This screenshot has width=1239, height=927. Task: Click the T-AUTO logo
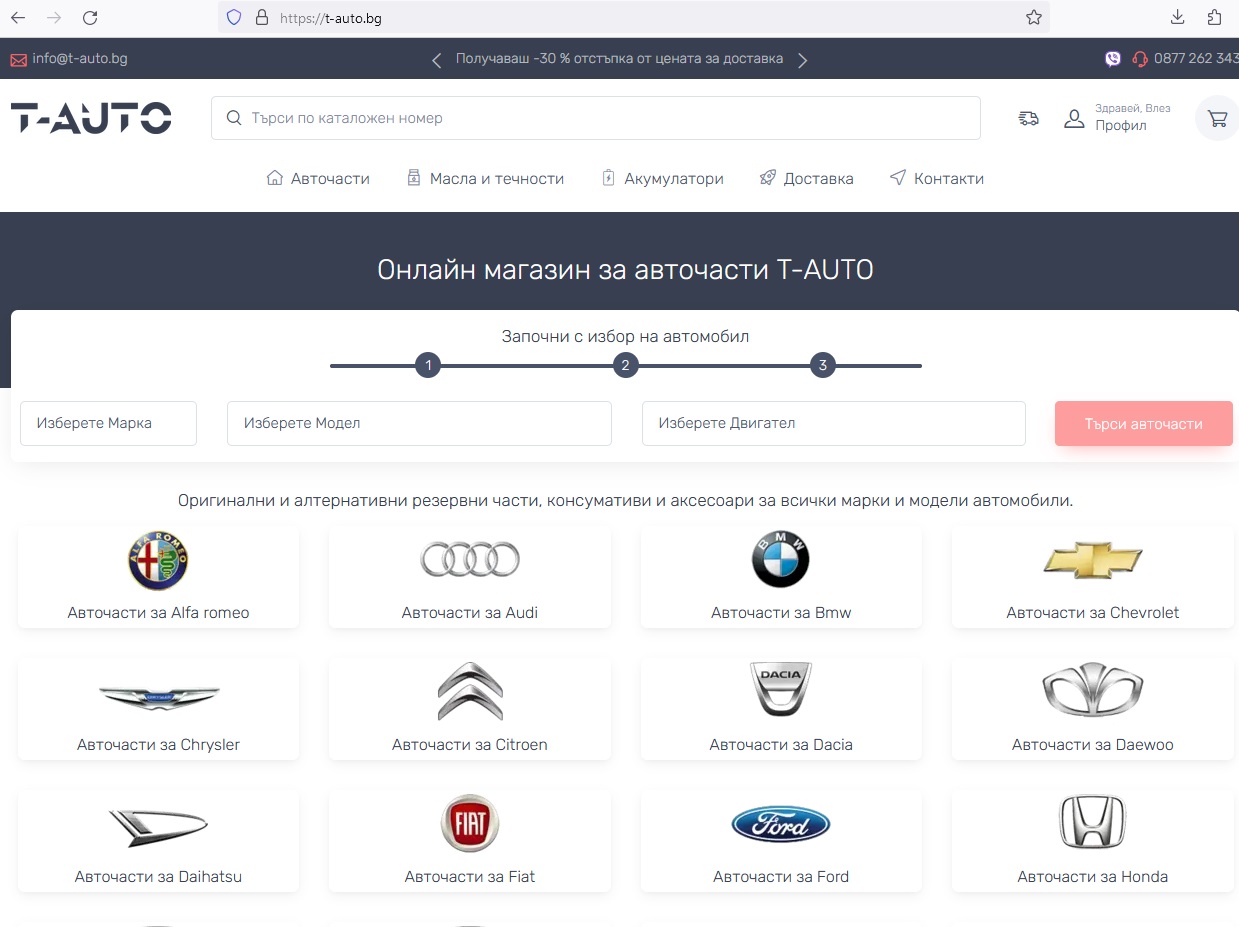pos(91,118)
